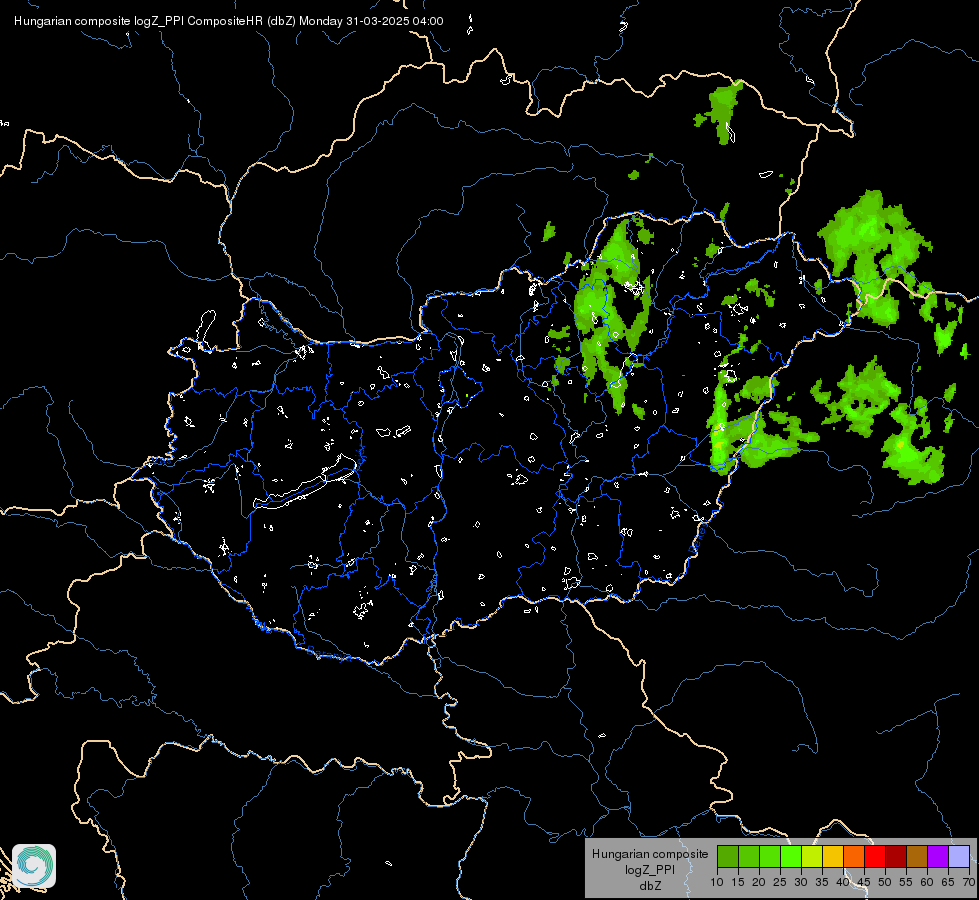Click the Lake Balaton outline on the map
The height and width of the screenshot is (900, 979).
point(305,483)
